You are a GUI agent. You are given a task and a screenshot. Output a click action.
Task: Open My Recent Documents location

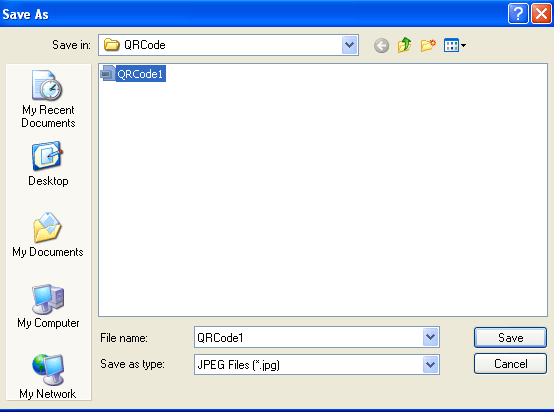click(x=48, y=99)
